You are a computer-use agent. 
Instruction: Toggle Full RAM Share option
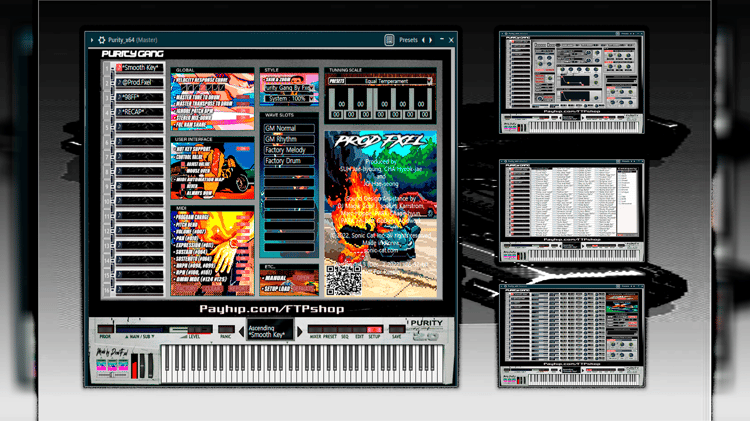click(191, 124)
